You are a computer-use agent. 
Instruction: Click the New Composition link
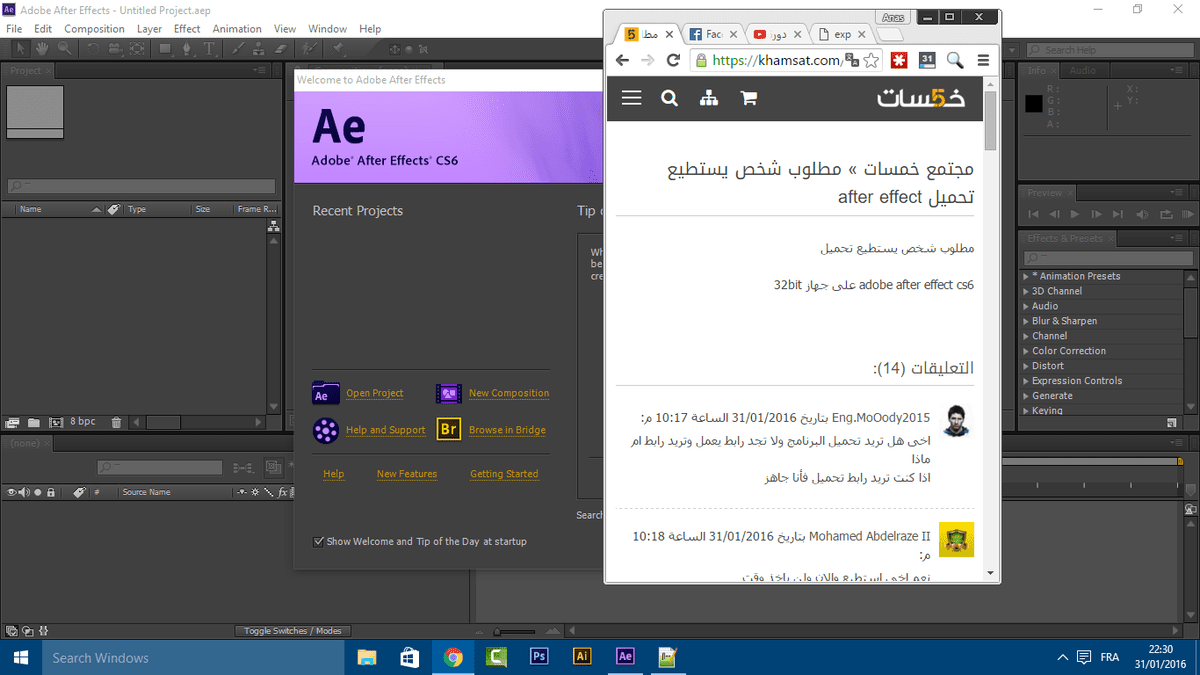pyautogui.click(x=508, y=393)
